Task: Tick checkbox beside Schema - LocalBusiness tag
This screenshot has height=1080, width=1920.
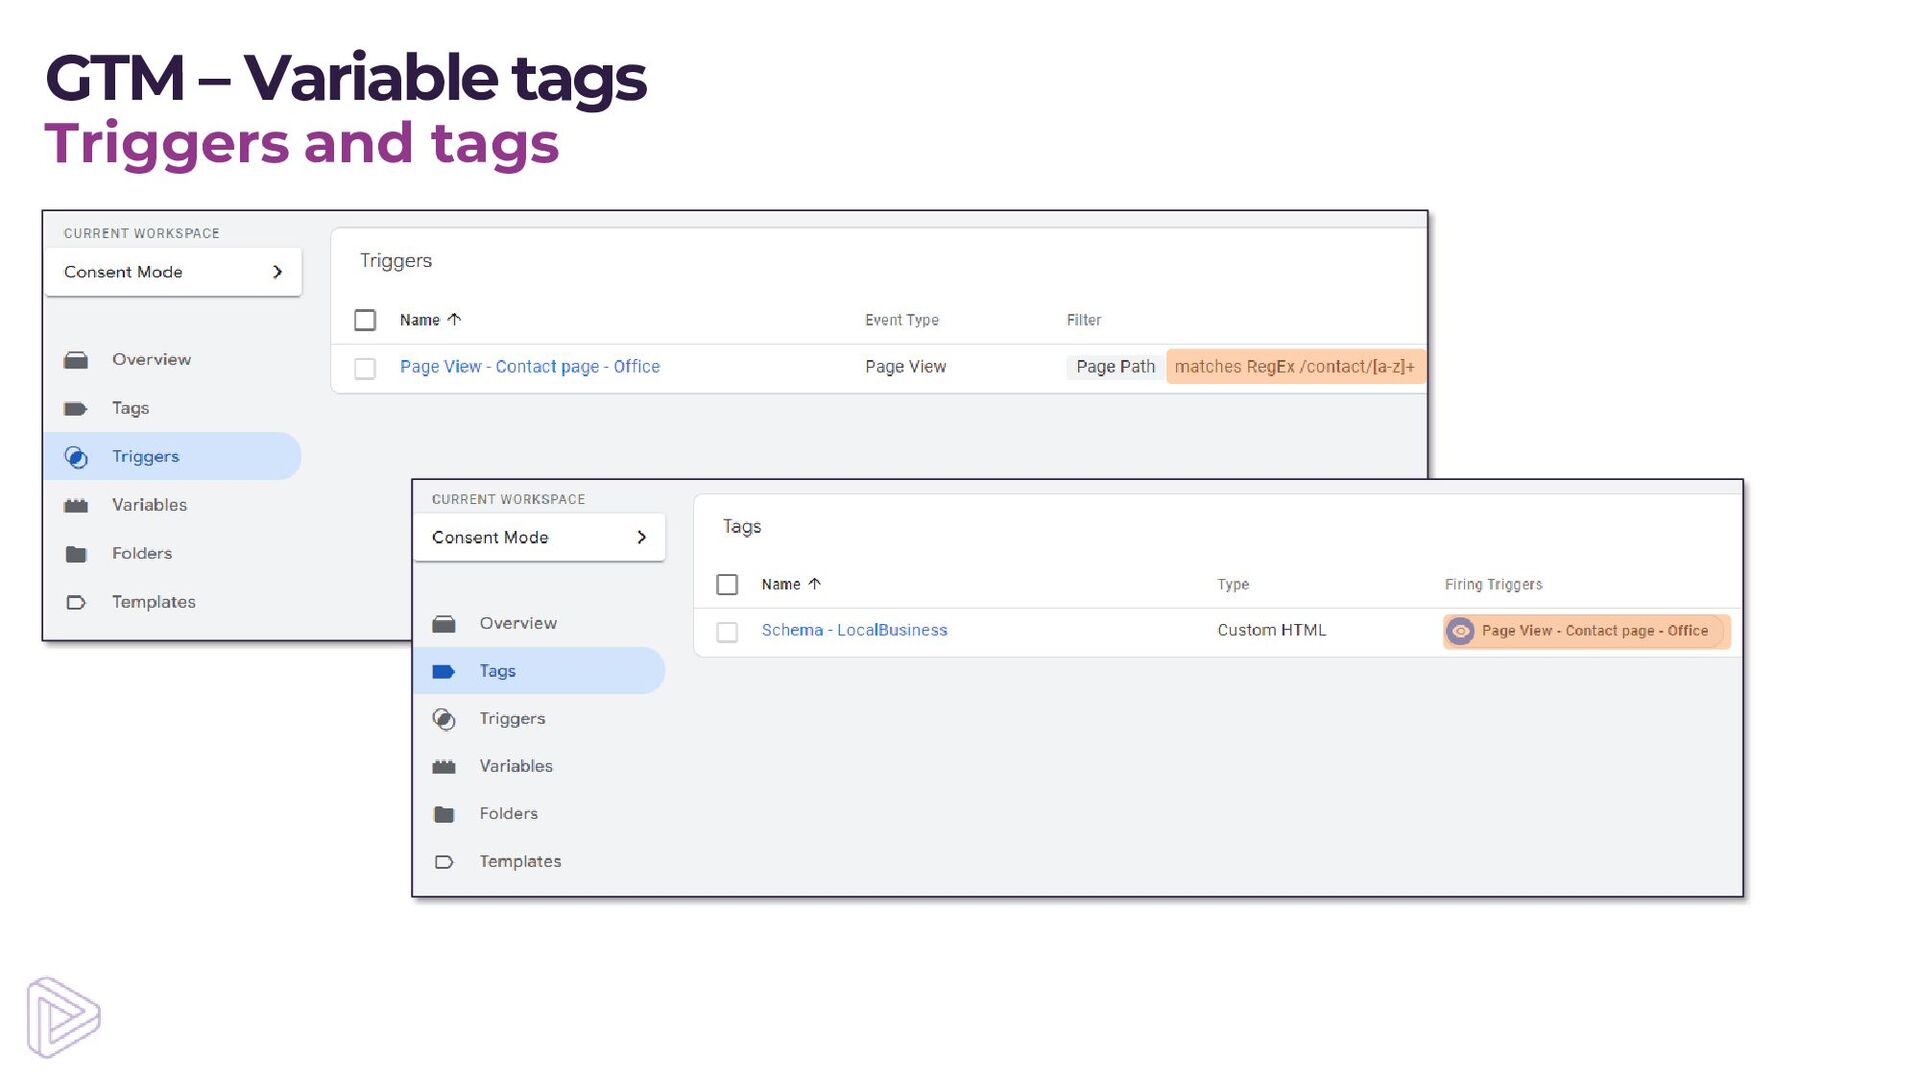Action: (x=727, y=632)
